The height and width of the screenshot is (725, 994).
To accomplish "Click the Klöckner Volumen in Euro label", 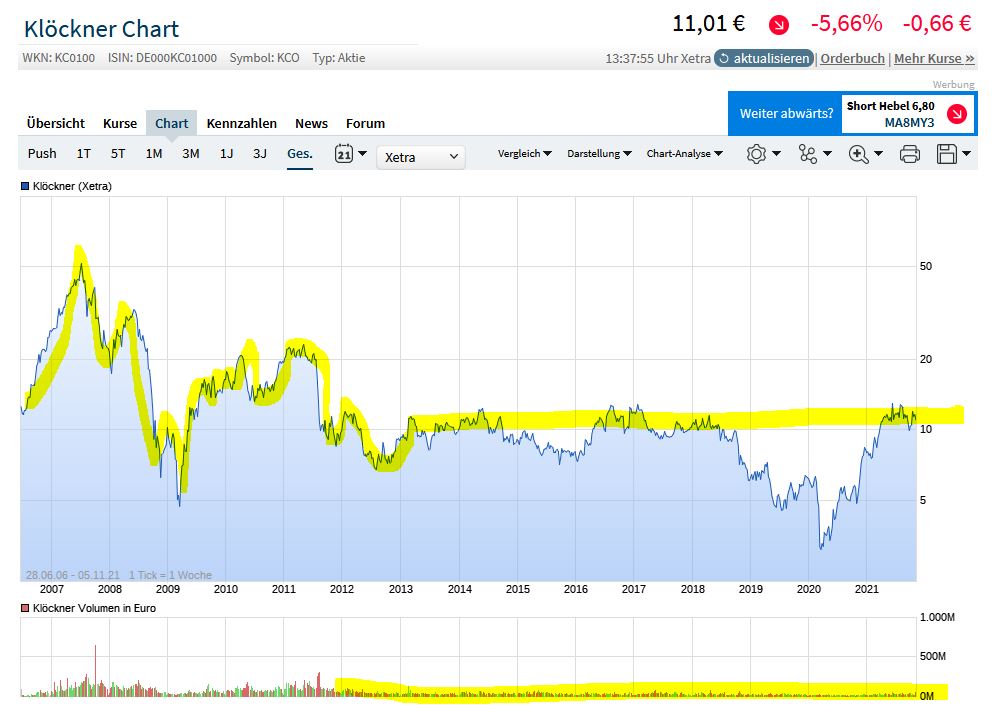I will (94, 608).
